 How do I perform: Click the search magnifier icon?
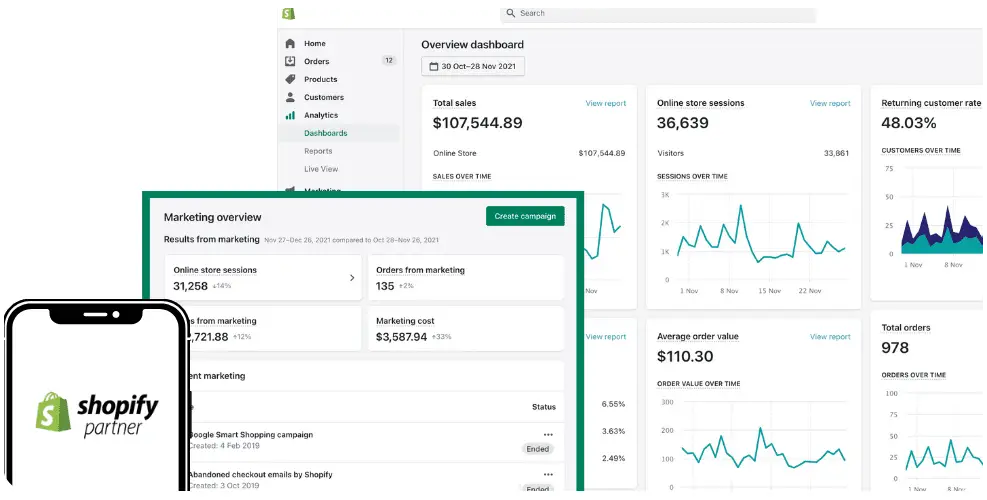coord(511,13)
